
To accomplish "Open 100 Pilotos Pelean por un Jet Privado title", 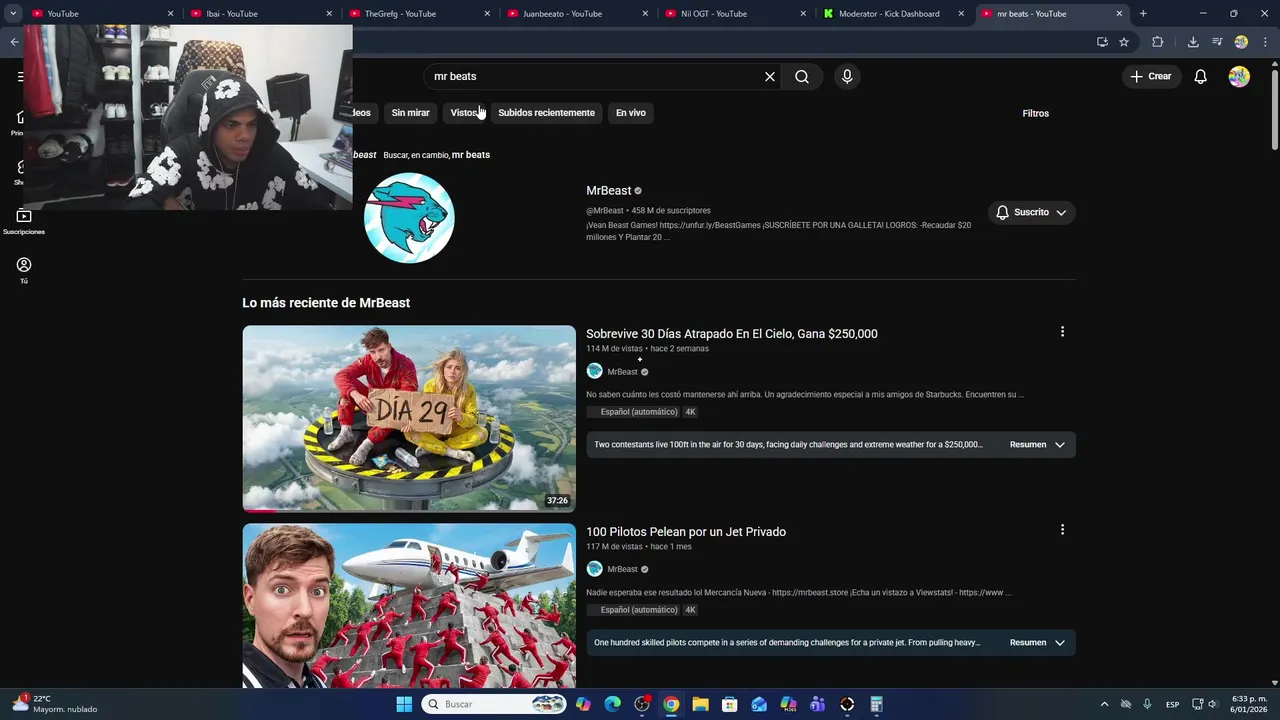I will click(x=686, y=532).
